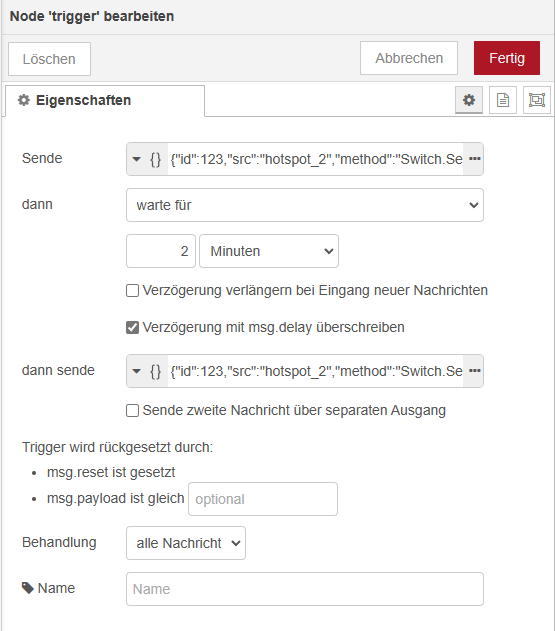Image resolution: width=555 pixels, height=631 pixels.
Task: Open node description document icon
Action: point(503,100)
